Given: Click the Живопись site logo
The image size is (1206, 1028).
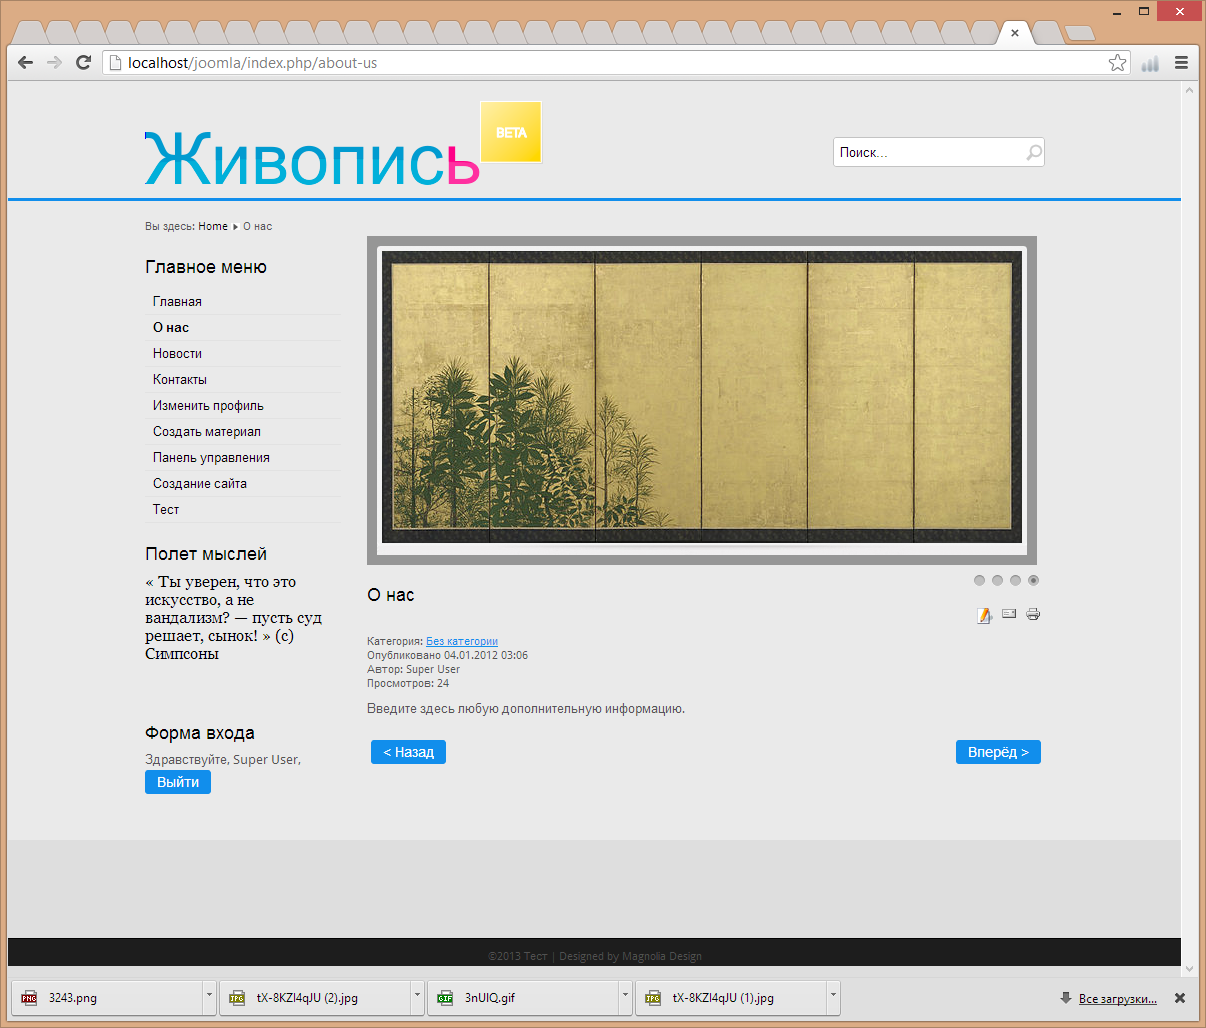Looking at the screenshot, I should pyautogui.click(x=312, y=159).
